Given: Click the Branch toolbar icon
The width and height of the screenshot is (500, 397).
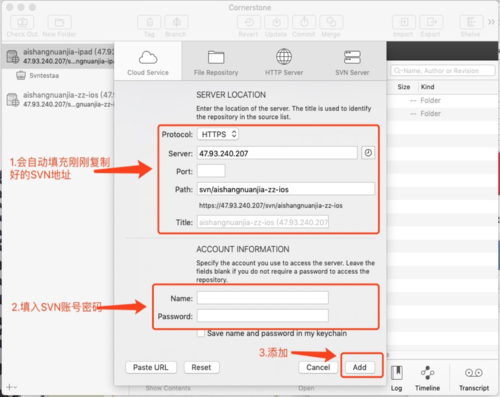Looking at the screenshot, I should tap(176, 22).
